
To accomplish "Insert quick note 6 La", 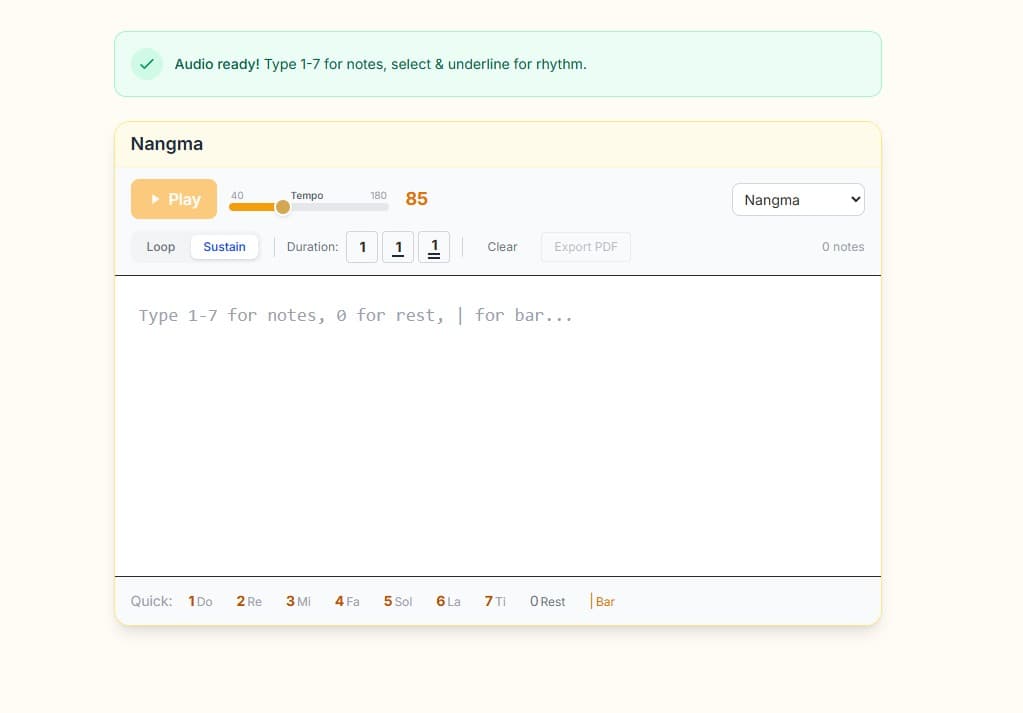I will tap(448, 601).
